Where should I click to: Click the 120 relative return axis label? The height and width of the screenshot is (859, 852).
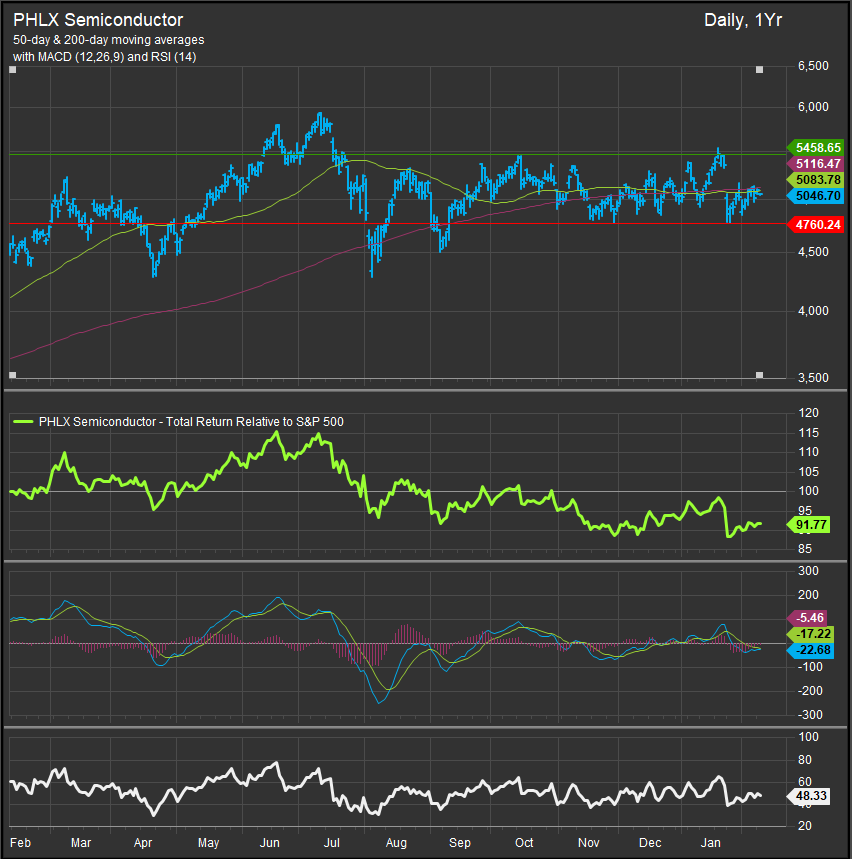click(809, 413)
